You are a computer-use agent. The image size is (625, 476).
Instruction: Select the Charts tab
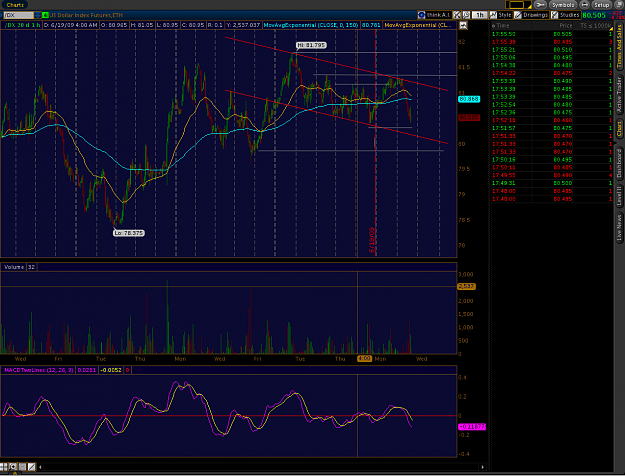[15, 5]
